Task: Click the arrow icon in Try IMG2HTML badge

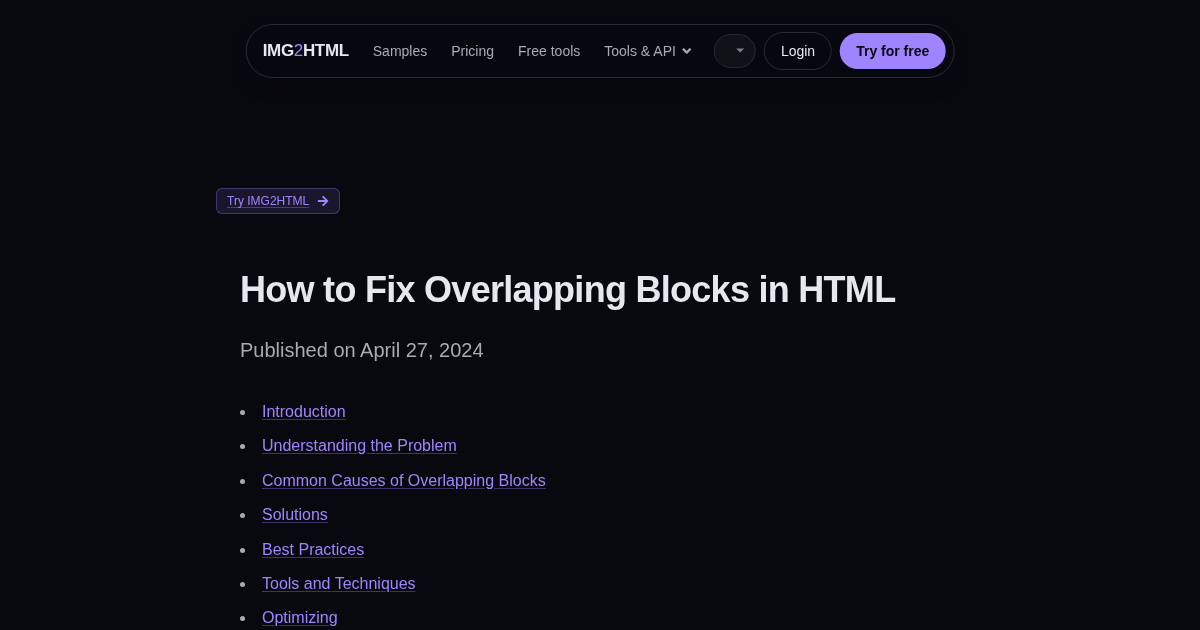Action: 323,201
